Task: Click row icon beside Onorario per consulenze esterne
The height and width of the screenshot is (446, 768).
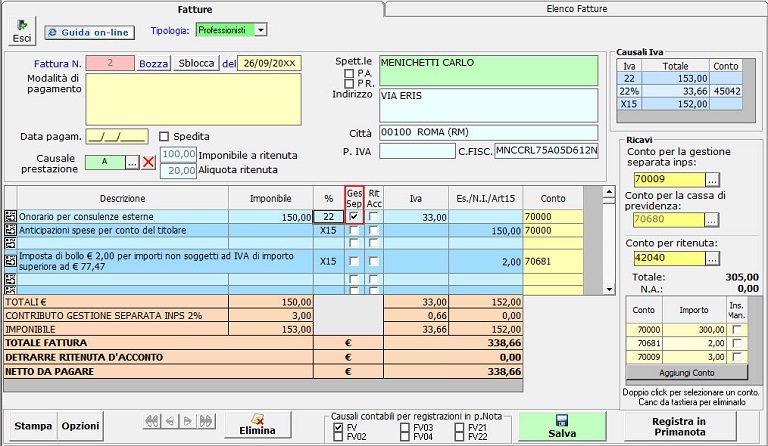Action: click(11, 216)
